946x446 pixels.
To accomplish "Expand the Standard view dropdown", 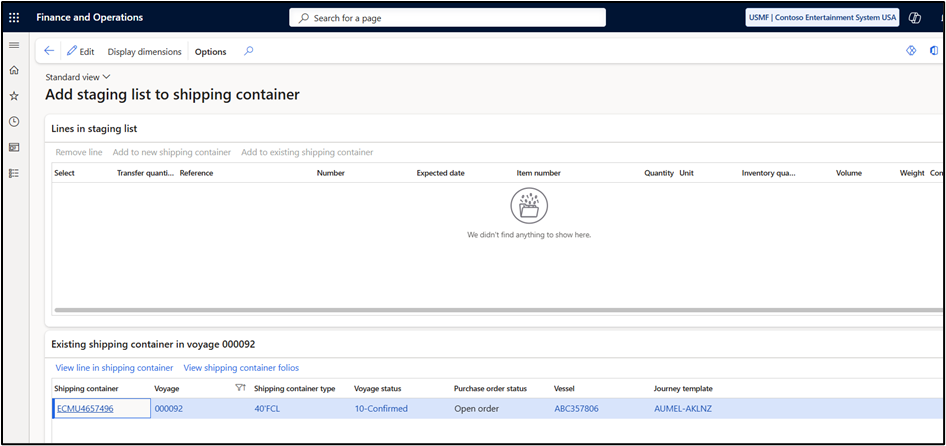I will [78, 77].
